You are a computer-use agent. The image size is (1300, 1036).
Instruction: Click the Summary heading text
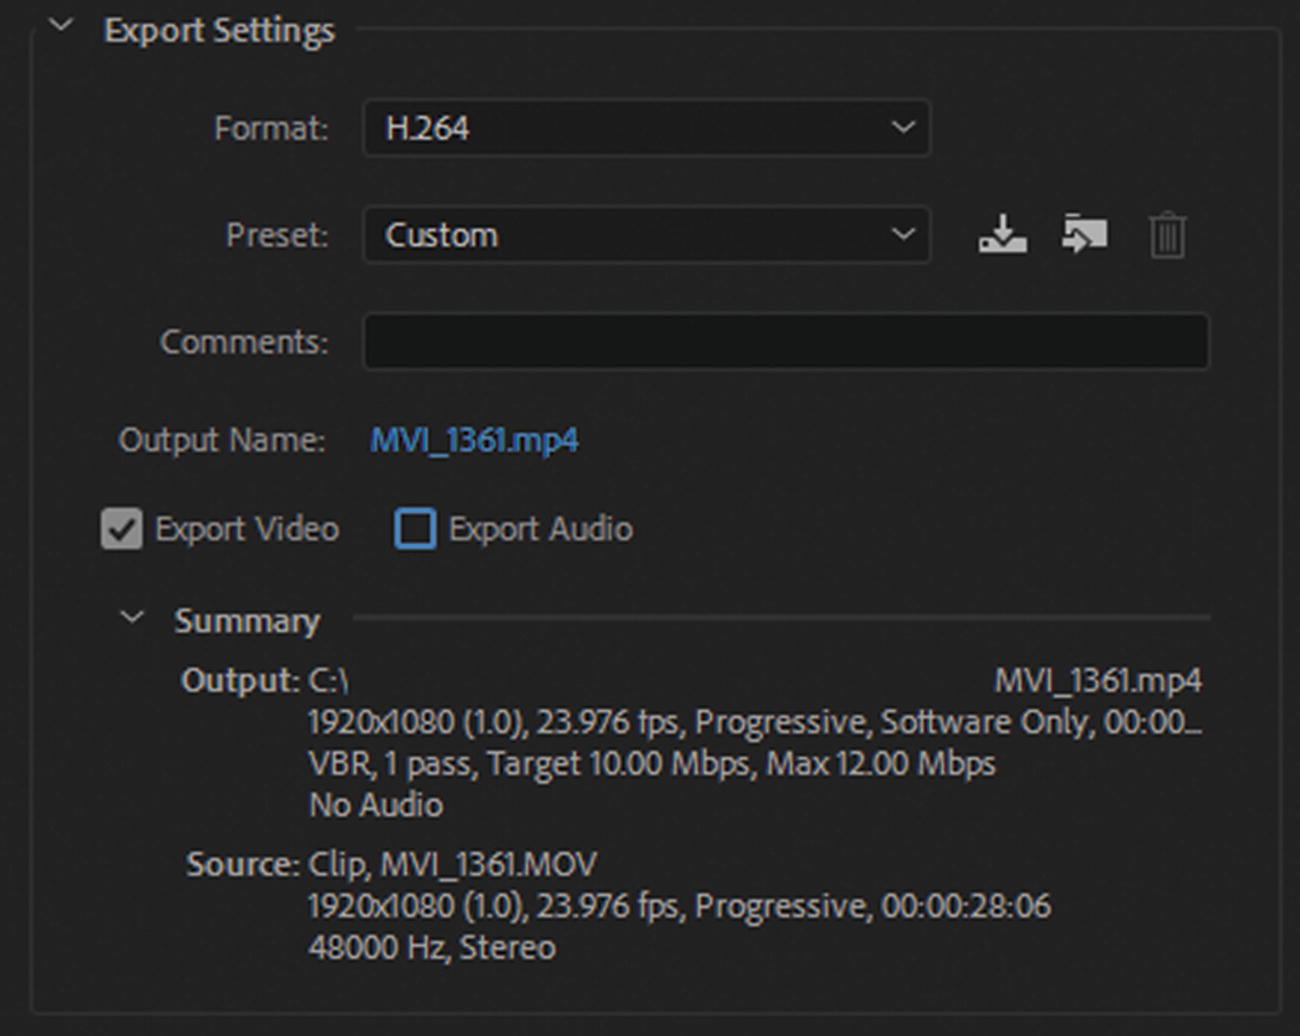[x=247, y=621]
